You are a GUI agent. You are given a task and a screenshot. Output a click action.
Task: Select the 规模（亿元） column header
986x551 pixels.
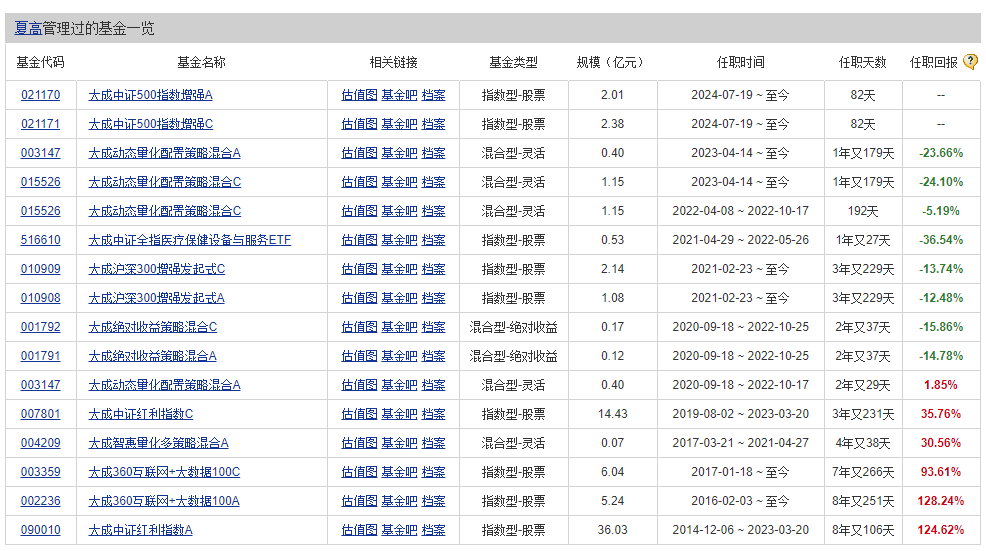(x=612, y=62)
